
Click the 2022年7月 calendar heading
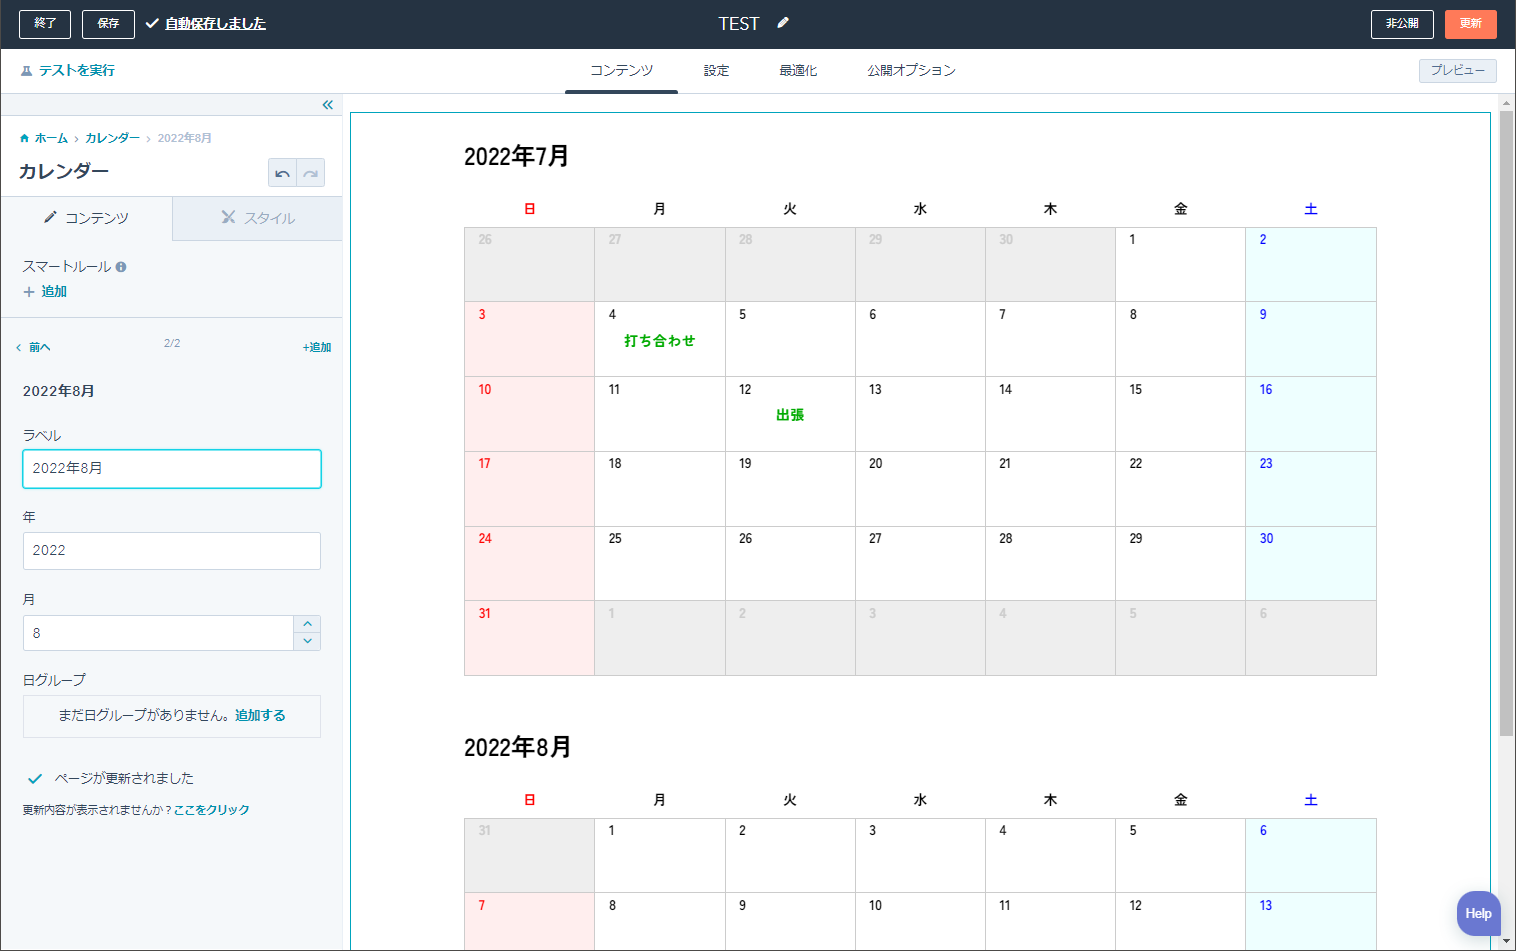pos(517,156)
